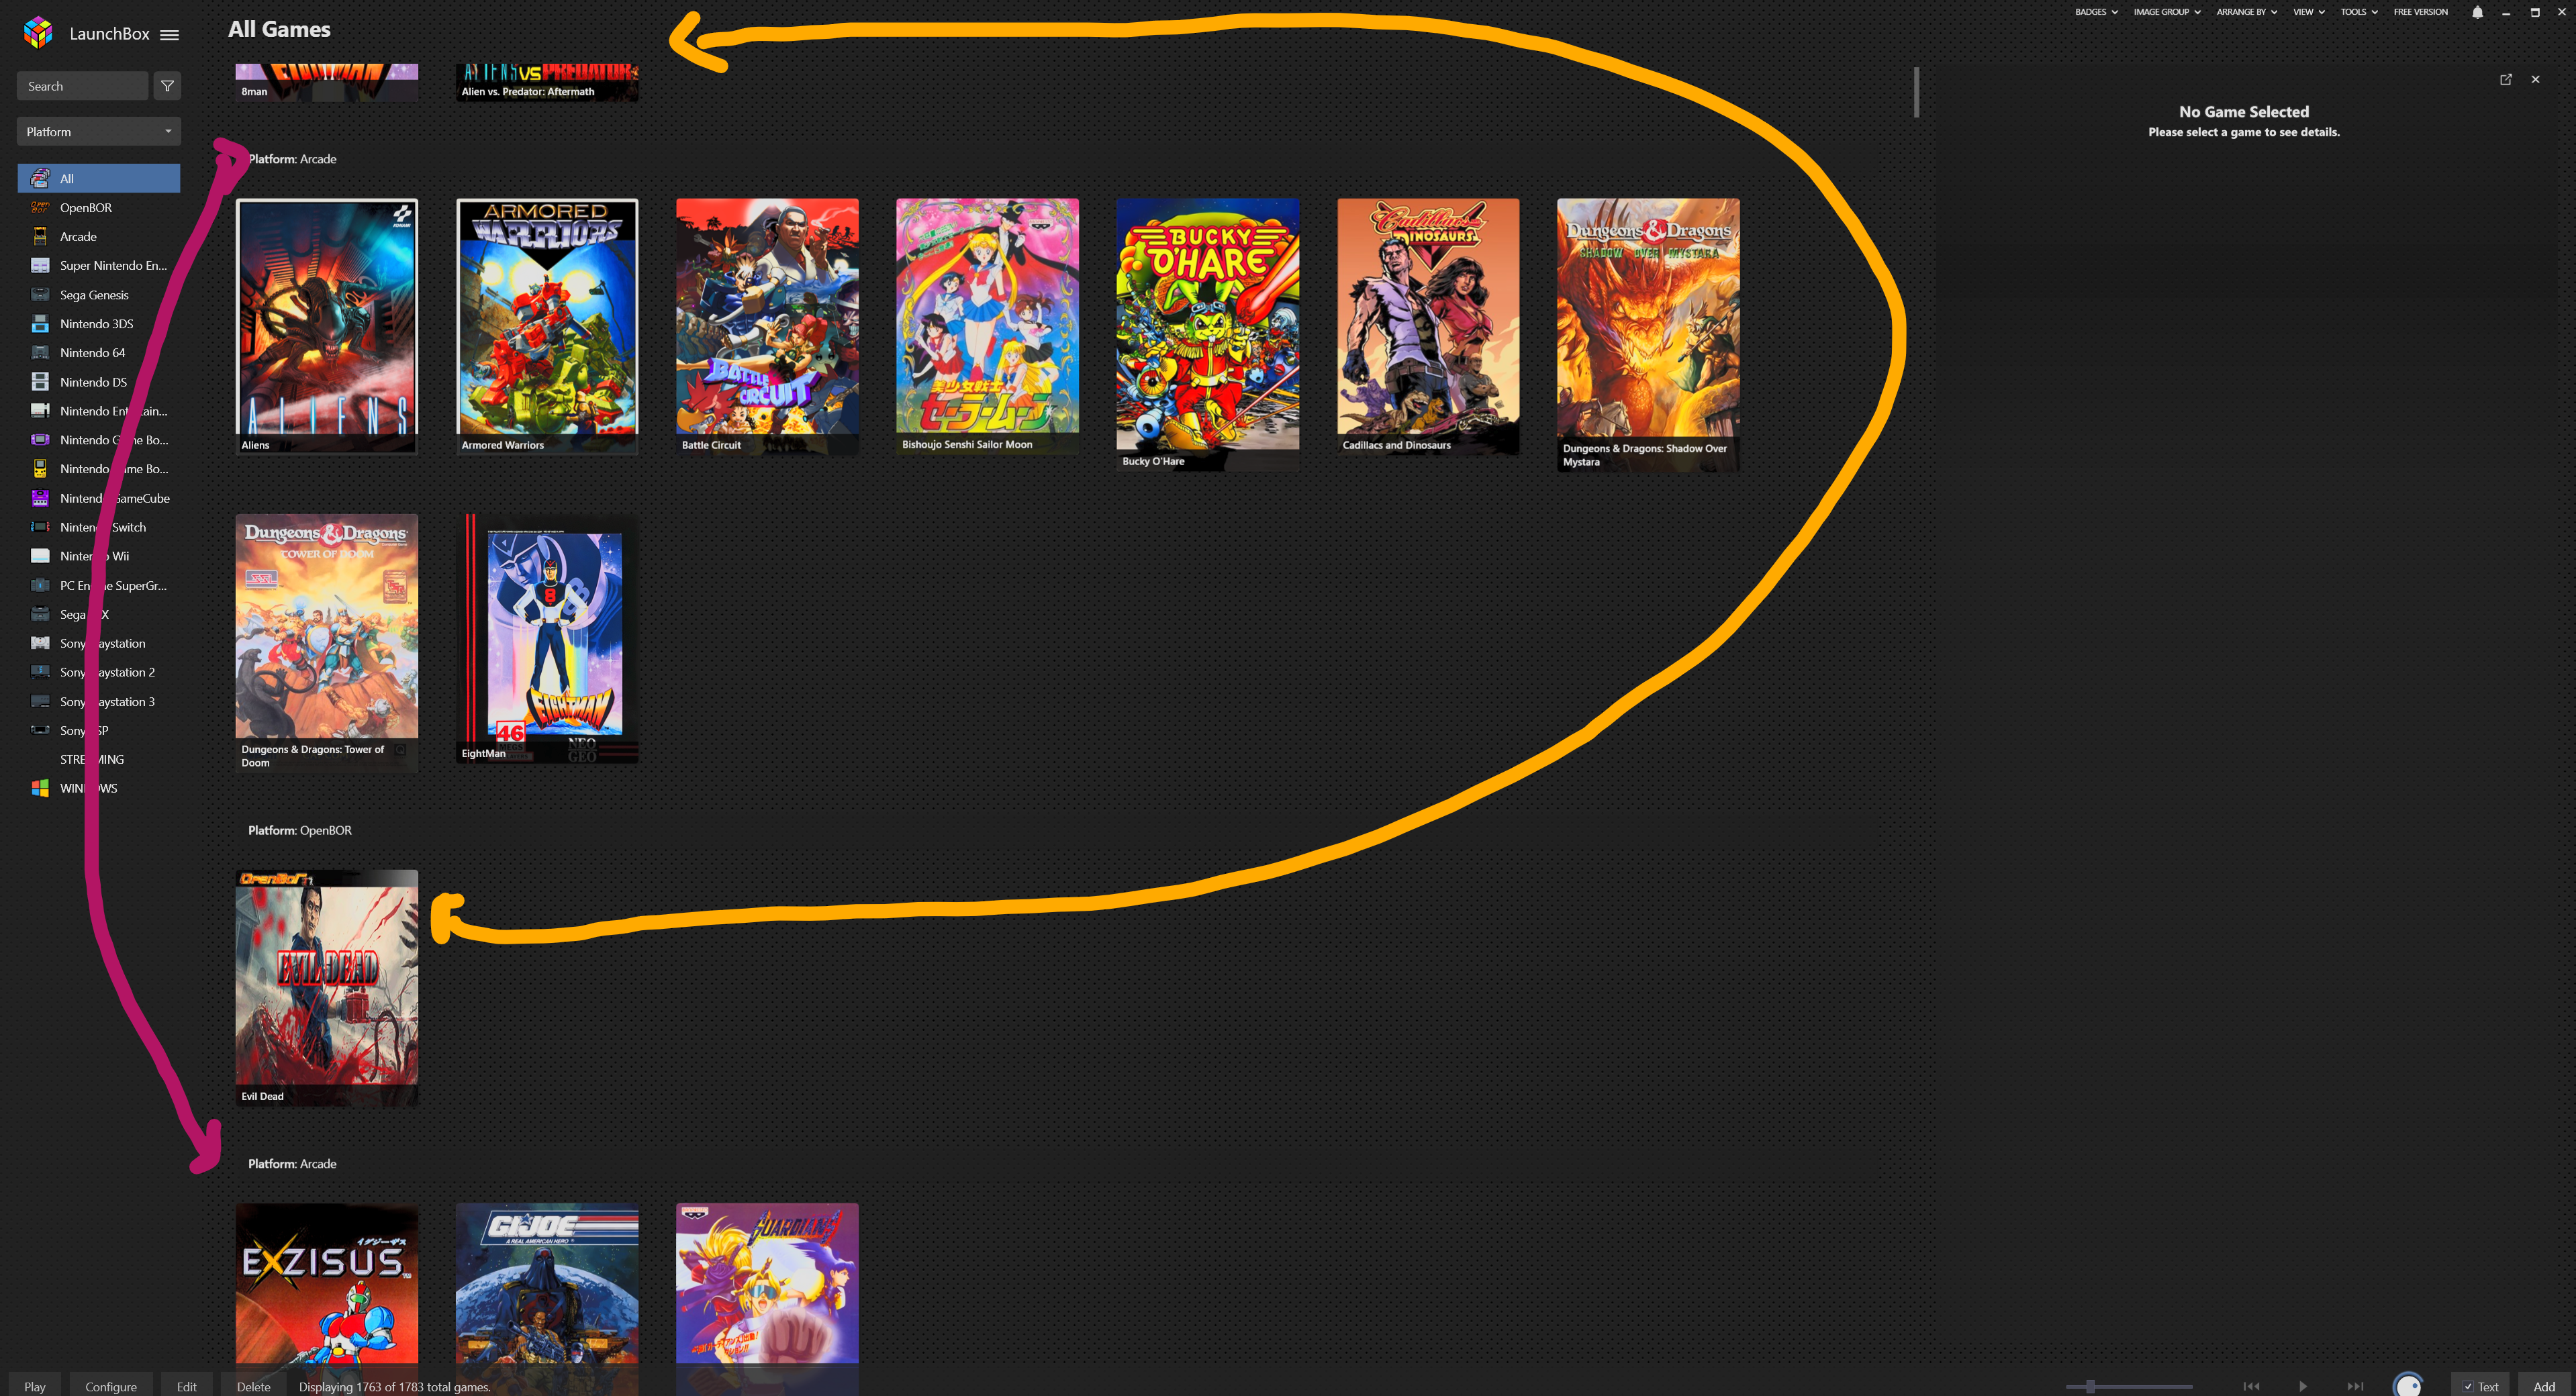Click the music play button
This screenshot has height=1396, width=2576.
pyautogui.click(x=2303, y=1386)
